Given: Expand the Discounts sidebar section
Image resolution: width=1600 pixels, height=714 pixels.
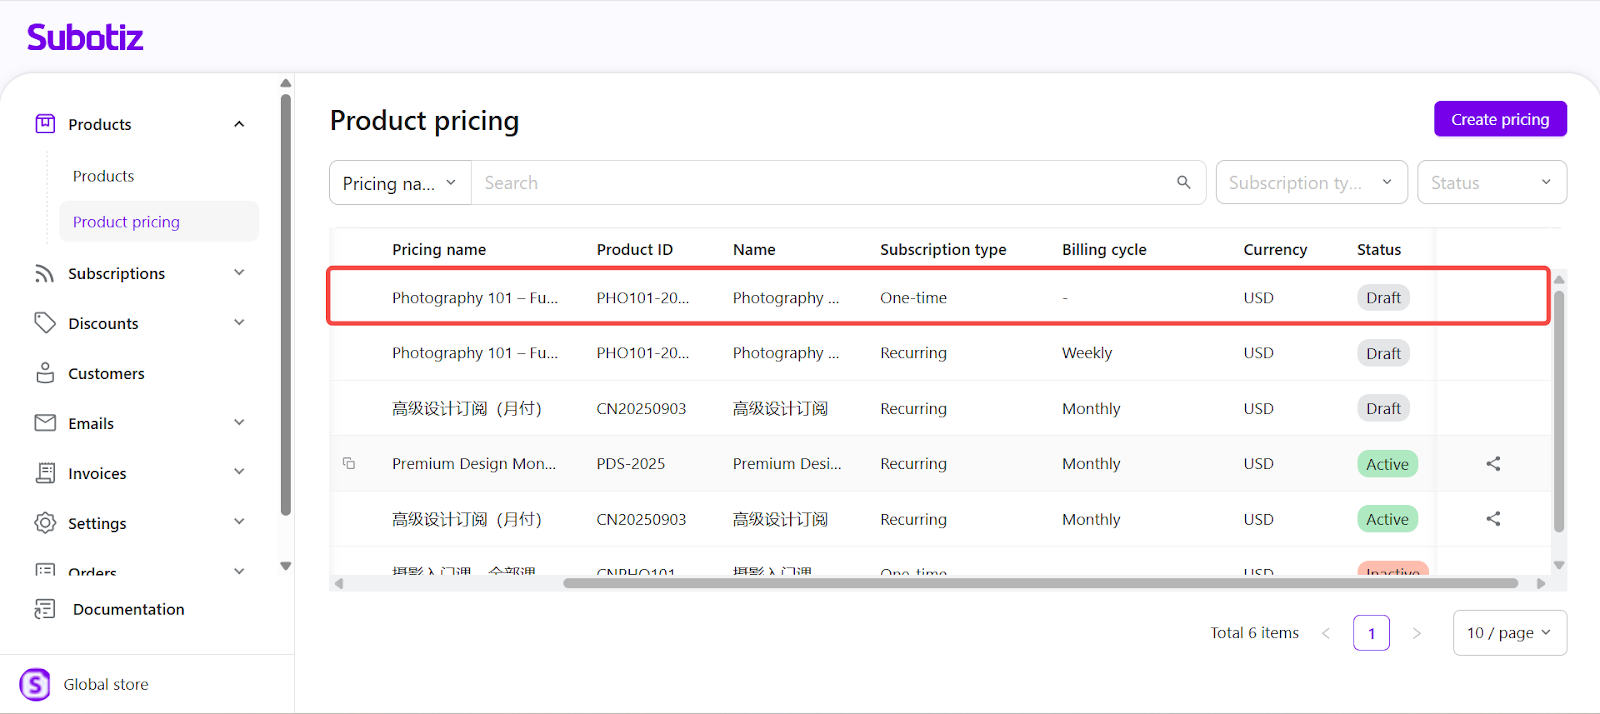Looking at the screenshot, I should tap(239, 323).
